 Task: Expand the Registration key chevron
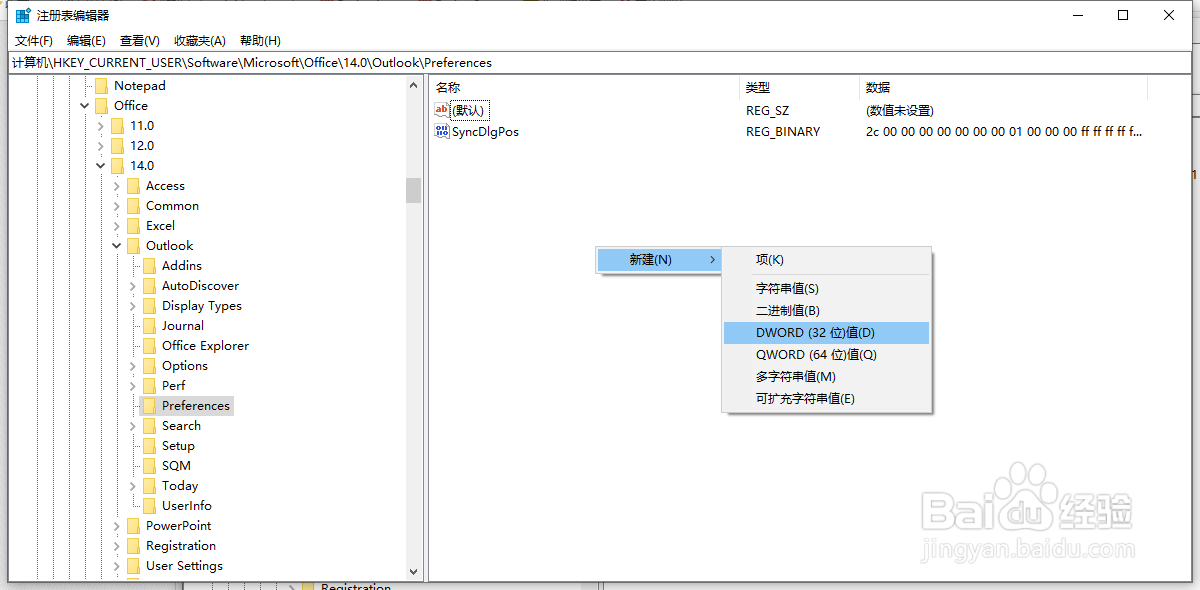115,545
